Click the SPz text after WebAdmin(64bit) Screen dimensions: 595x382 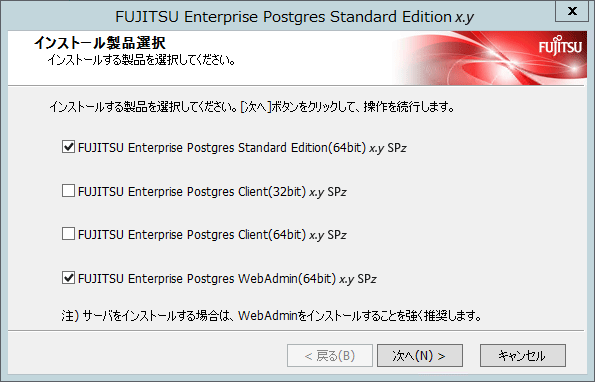[367, 279]
